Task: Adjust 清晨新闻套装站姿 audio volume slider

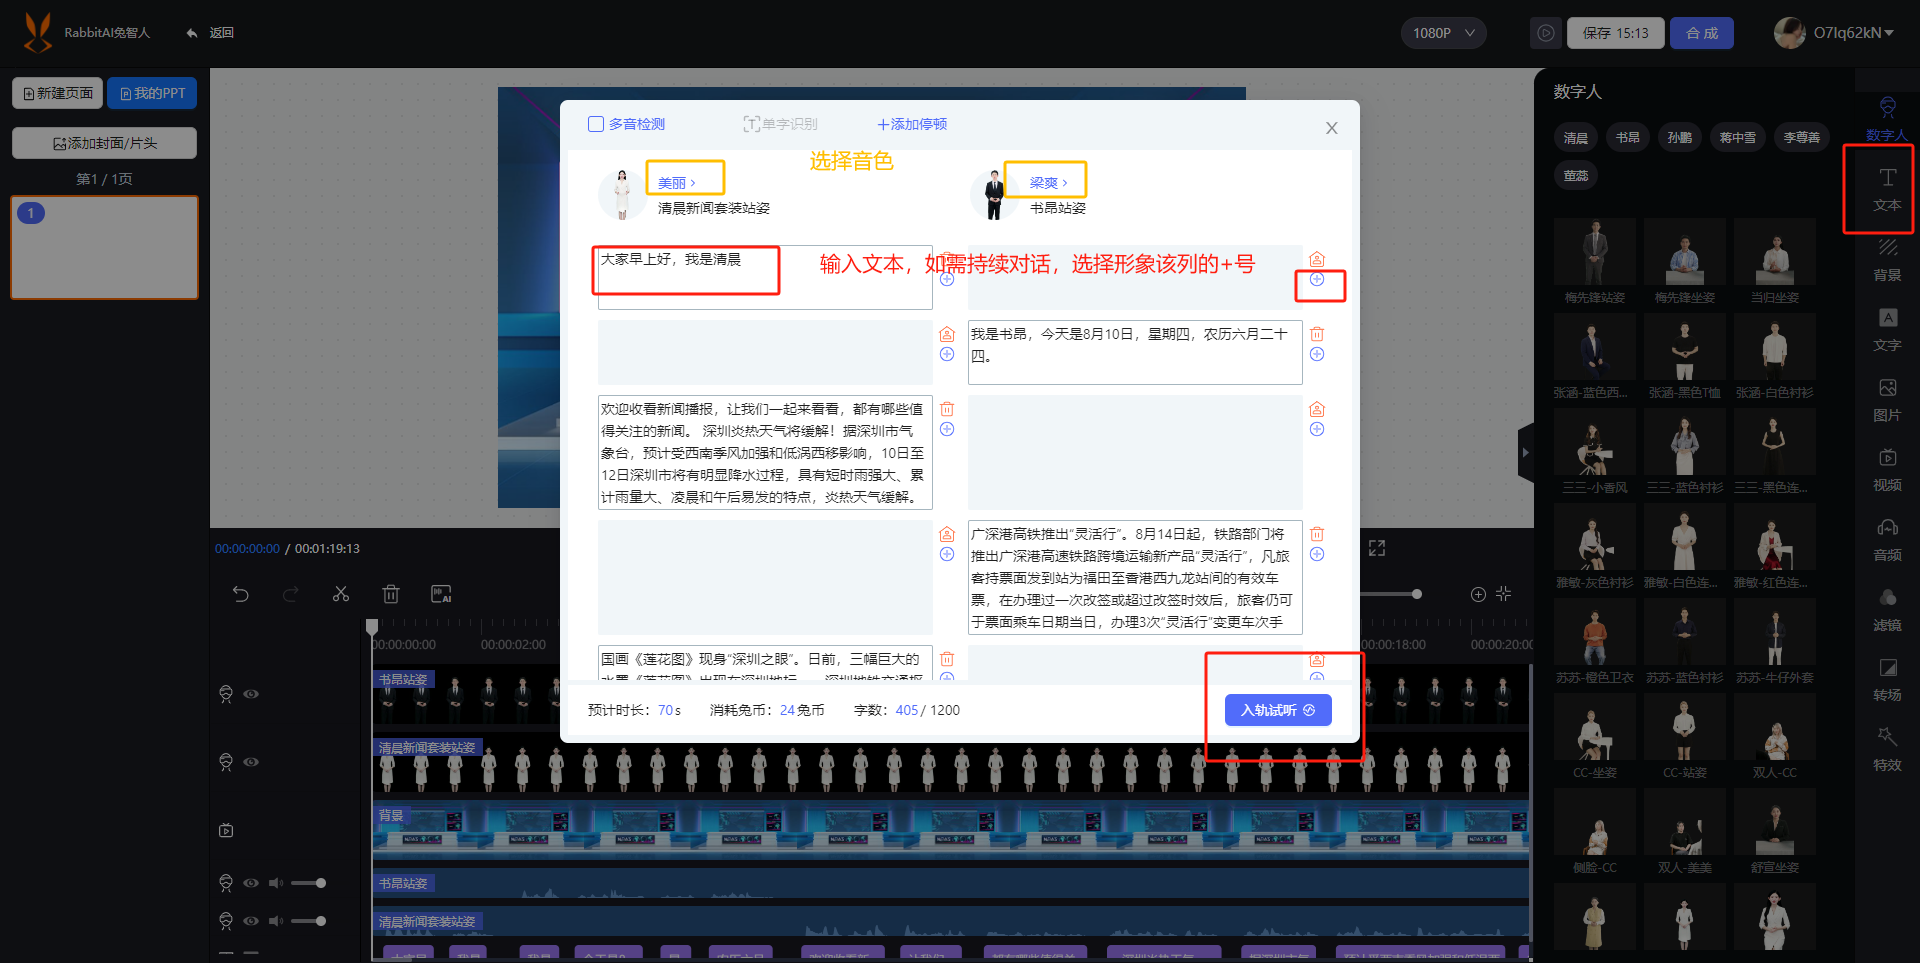Action: (x=308, y=921)
